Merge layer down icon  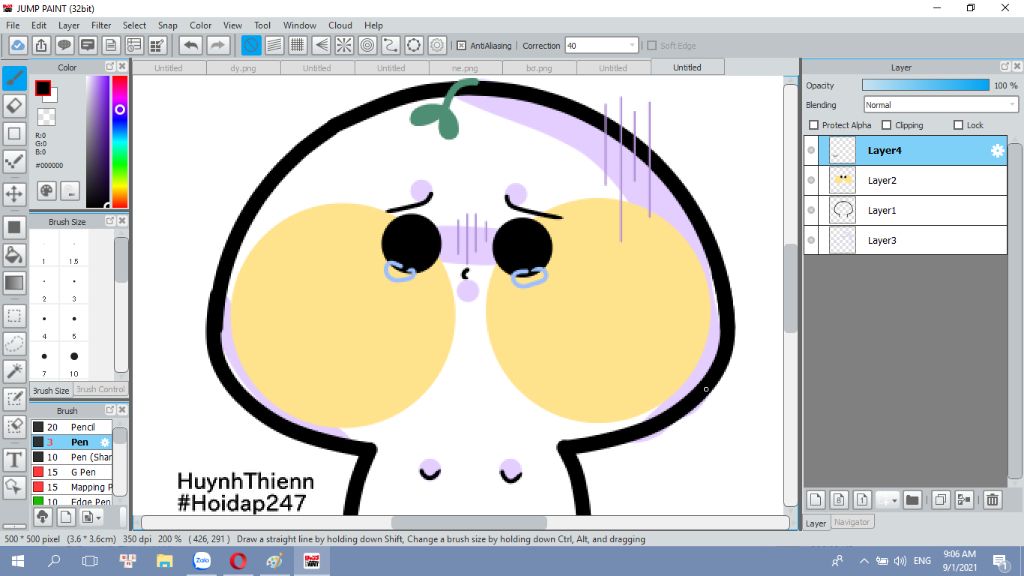(x=965, y=500)
